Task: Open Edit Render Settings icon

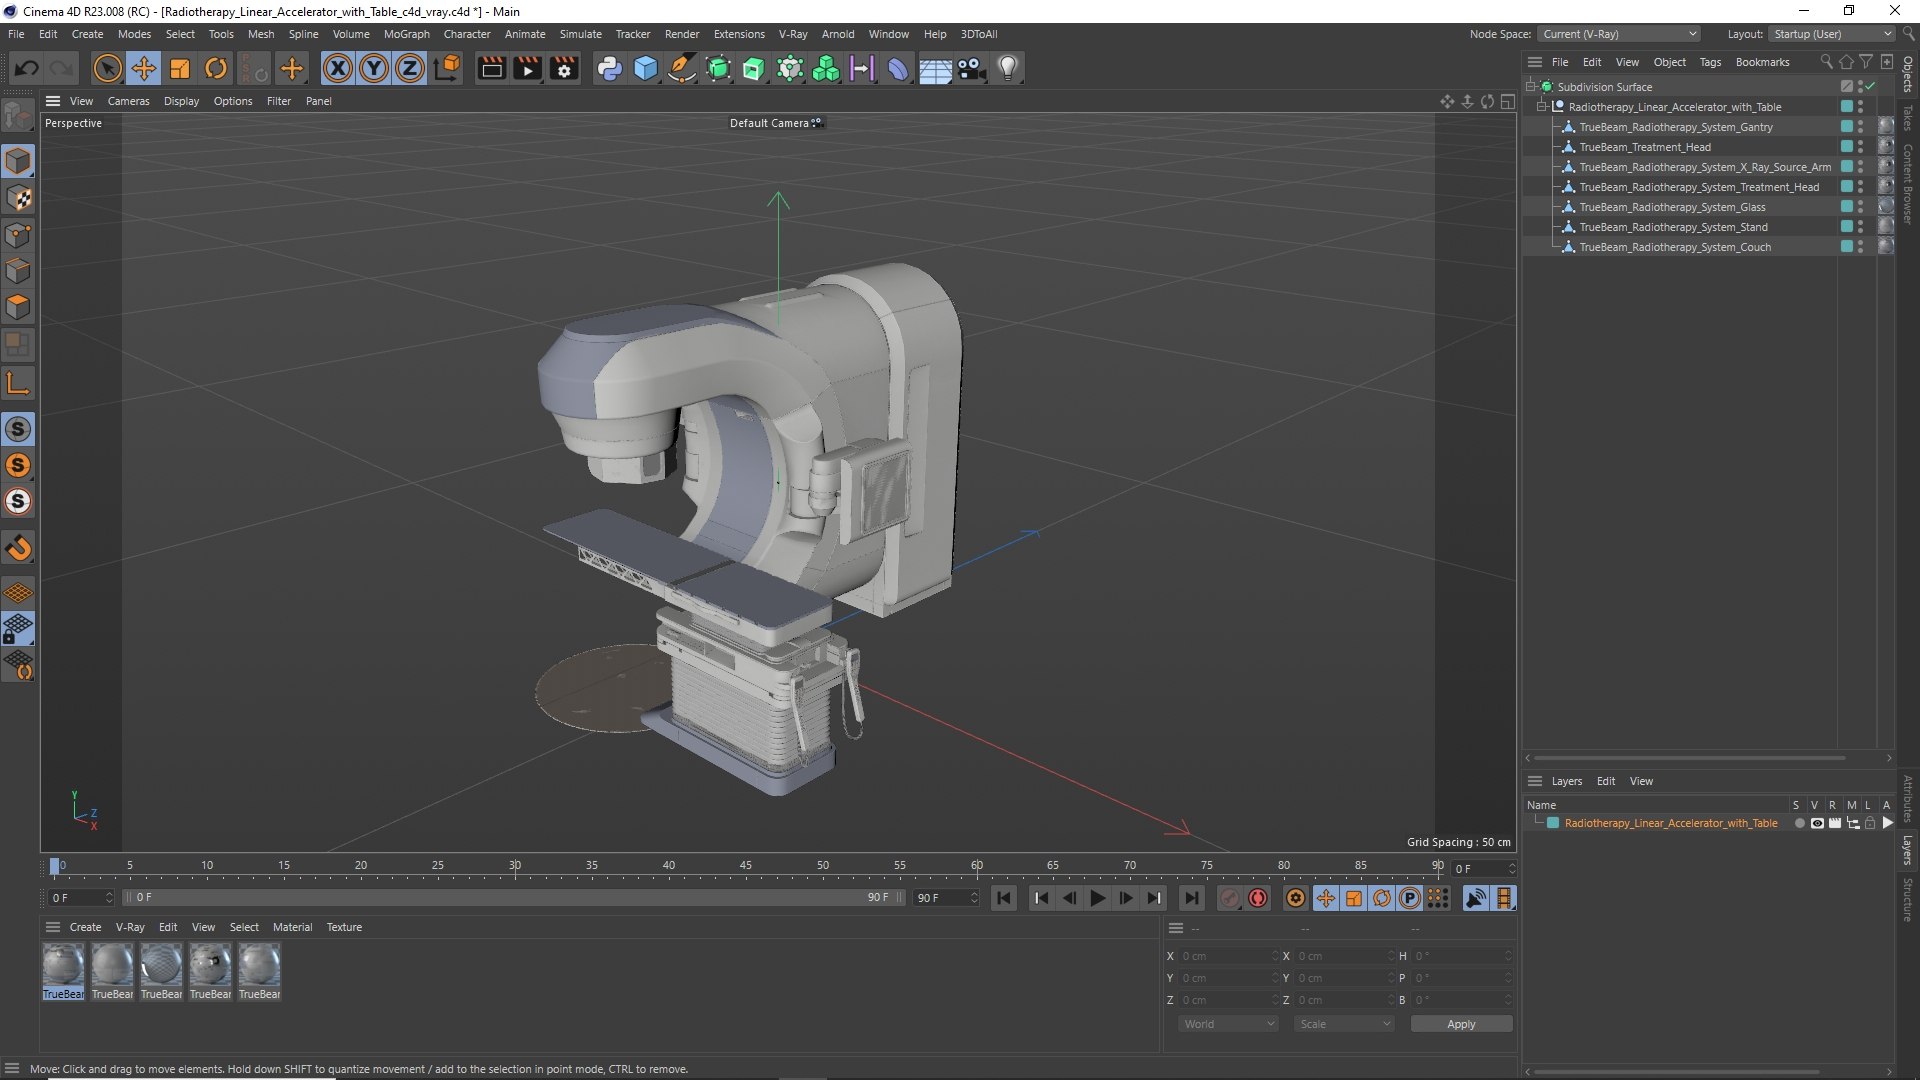Action: [565, 68]
